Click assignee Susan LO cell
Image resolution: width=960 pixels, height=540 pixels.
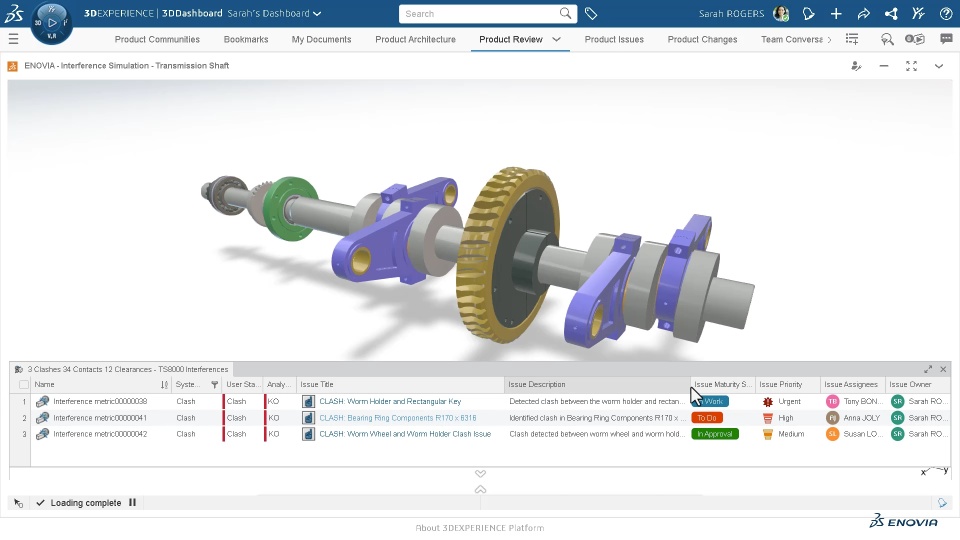[x=854, y=434]
